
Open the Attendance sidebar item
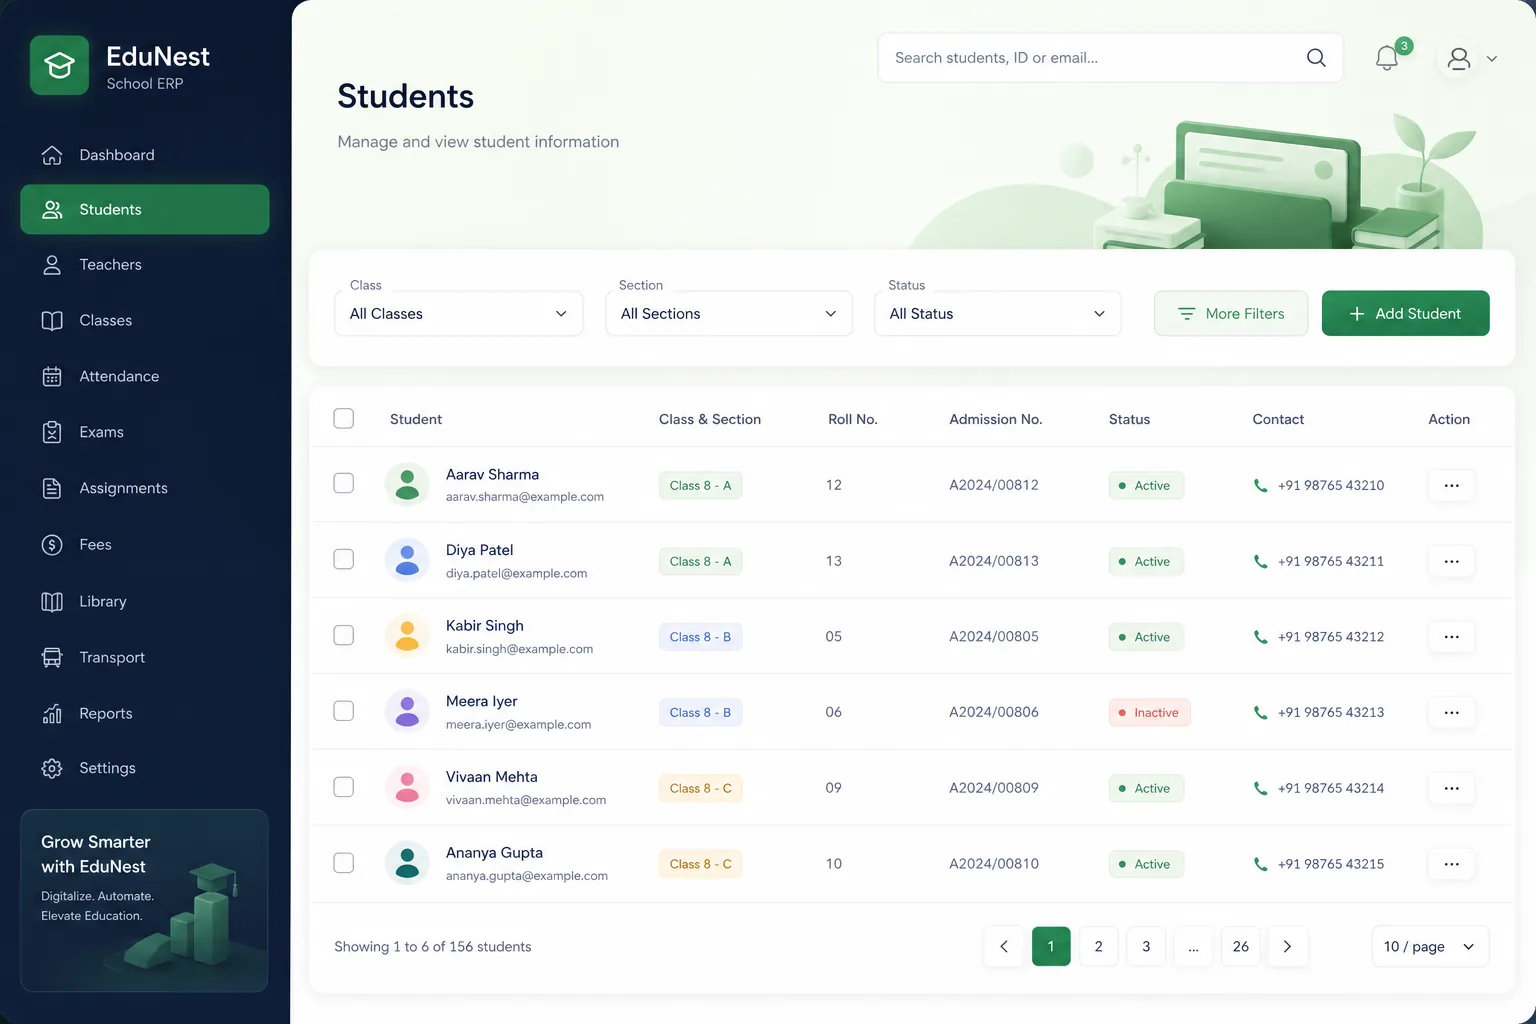coord(145,377)
